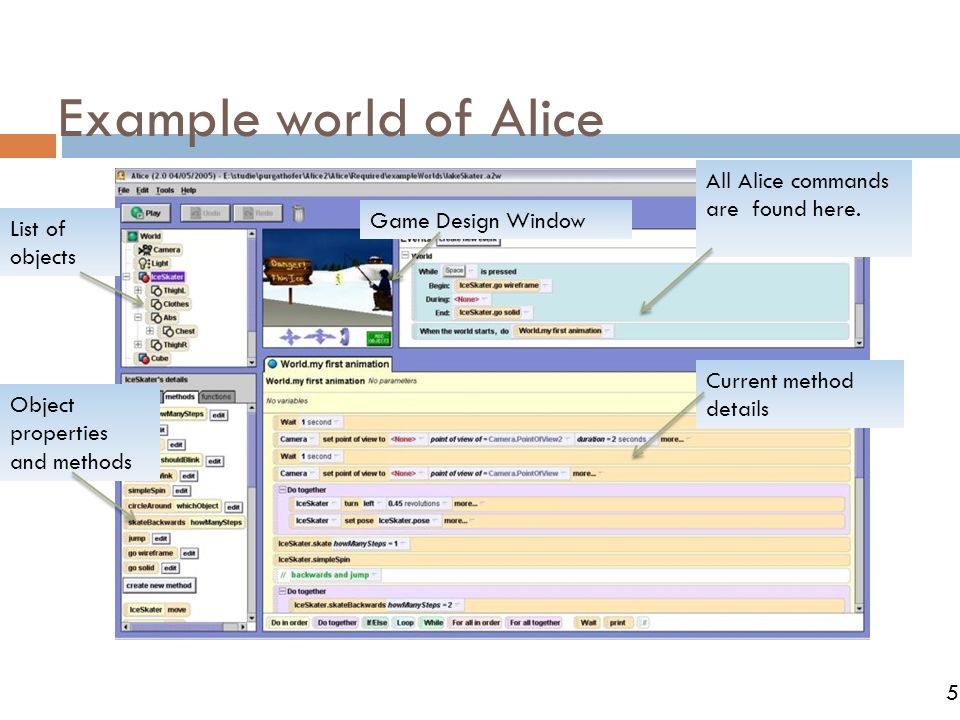Image resolution: width=960 pixels, height=720 pixels.
Task: Select the Camera object in the tree
Action: (x=160, y=250)
